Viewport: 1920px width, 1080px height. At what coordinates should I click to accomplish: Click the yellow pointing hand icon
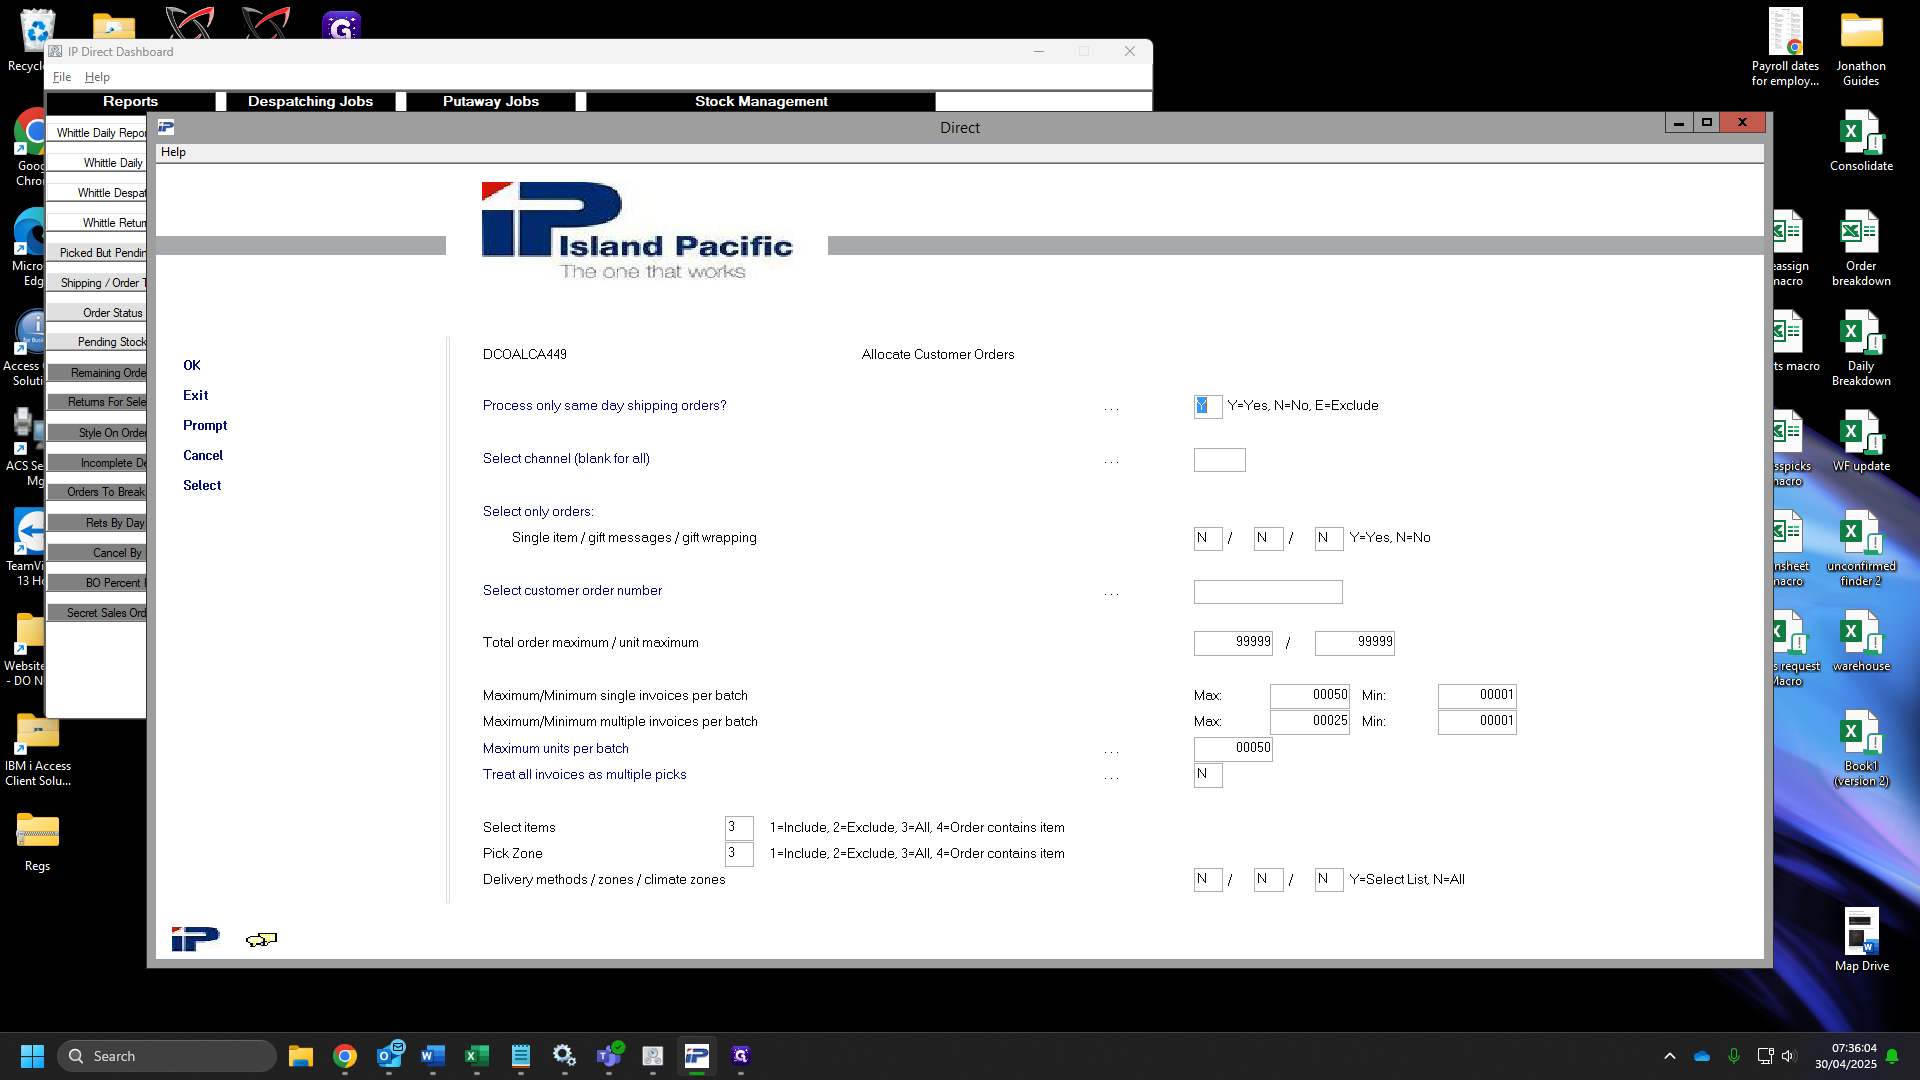pyautogui.click(x=261, y=939)
